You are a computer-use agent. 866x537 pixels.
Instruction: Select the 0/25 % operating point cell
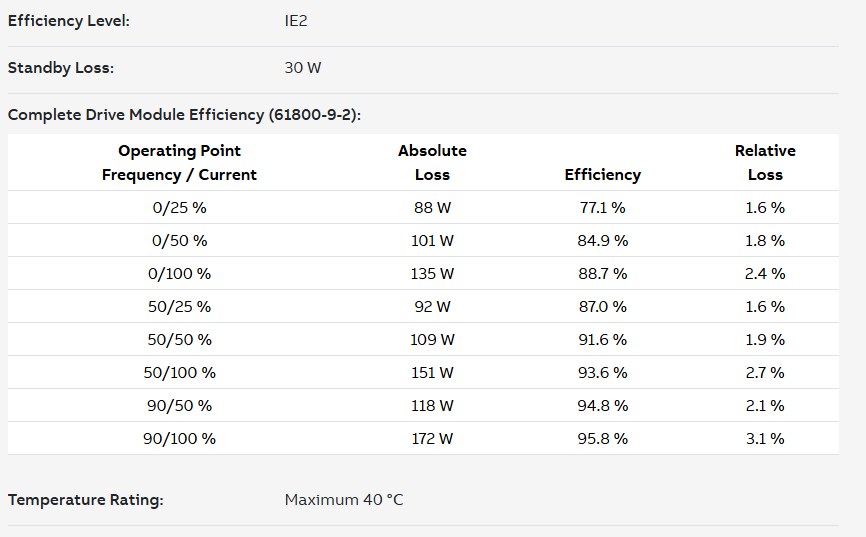point(179,207)
